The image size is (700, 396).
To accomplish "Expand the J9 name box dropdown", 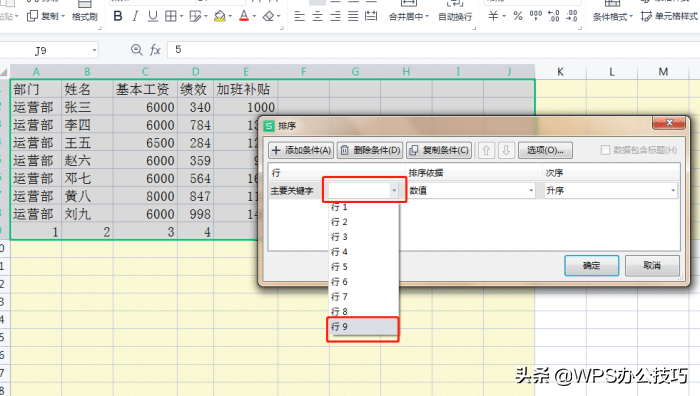I will (94, 50).
